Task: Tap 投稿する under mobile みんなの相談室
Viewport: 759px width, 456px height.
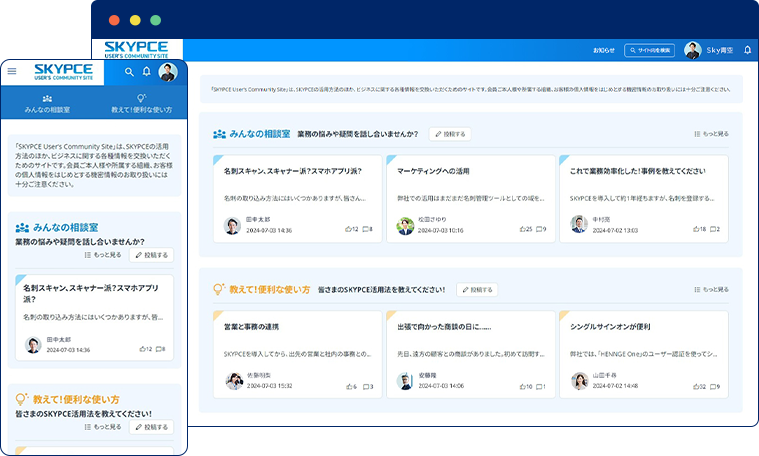Action: pyautogui.click(x=152, y=255)
